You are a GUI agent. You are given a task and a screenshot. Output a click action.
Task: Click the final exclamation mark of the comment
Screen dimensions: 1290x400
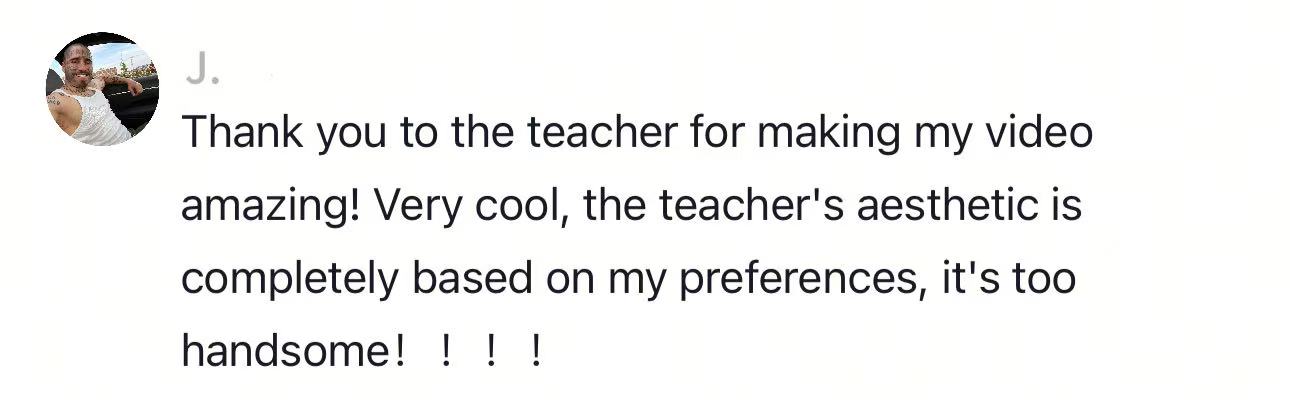[x=537, y=351]
